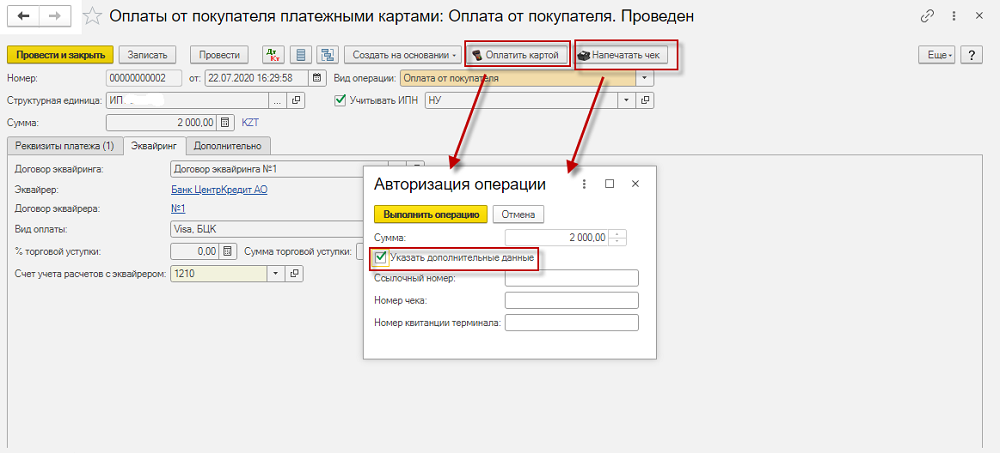Viewport: 1000px width, 453px height.
Task: Select the Эквайринг tab
Action: [154, 145]
